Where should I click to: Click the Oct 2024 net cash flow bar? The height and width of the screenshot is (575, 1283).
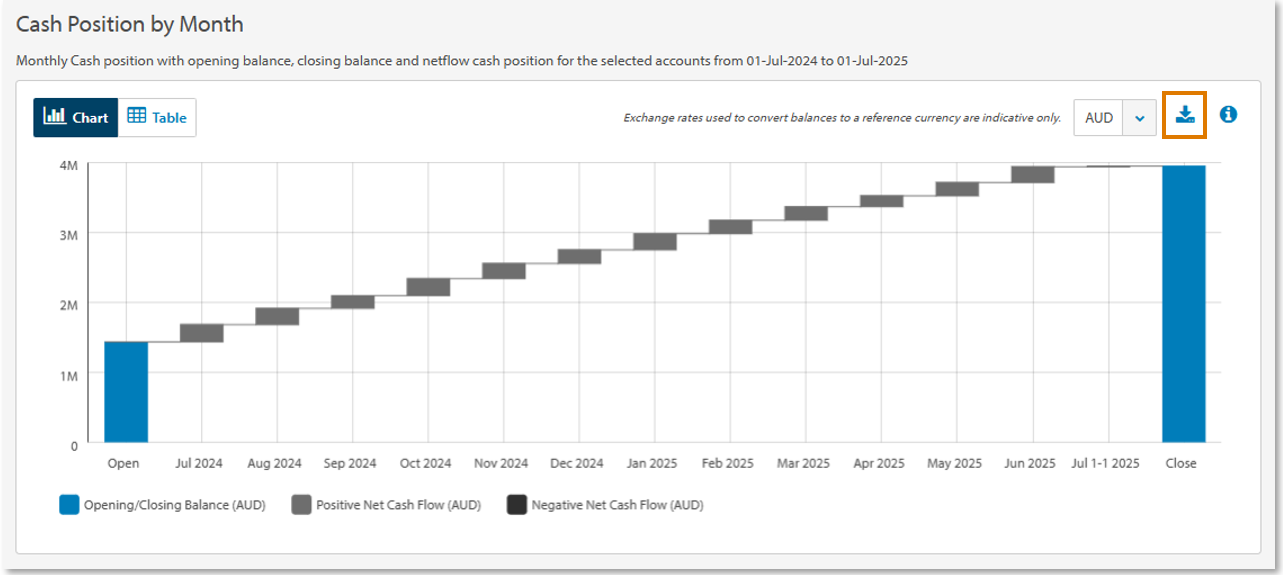coord(428,287)
